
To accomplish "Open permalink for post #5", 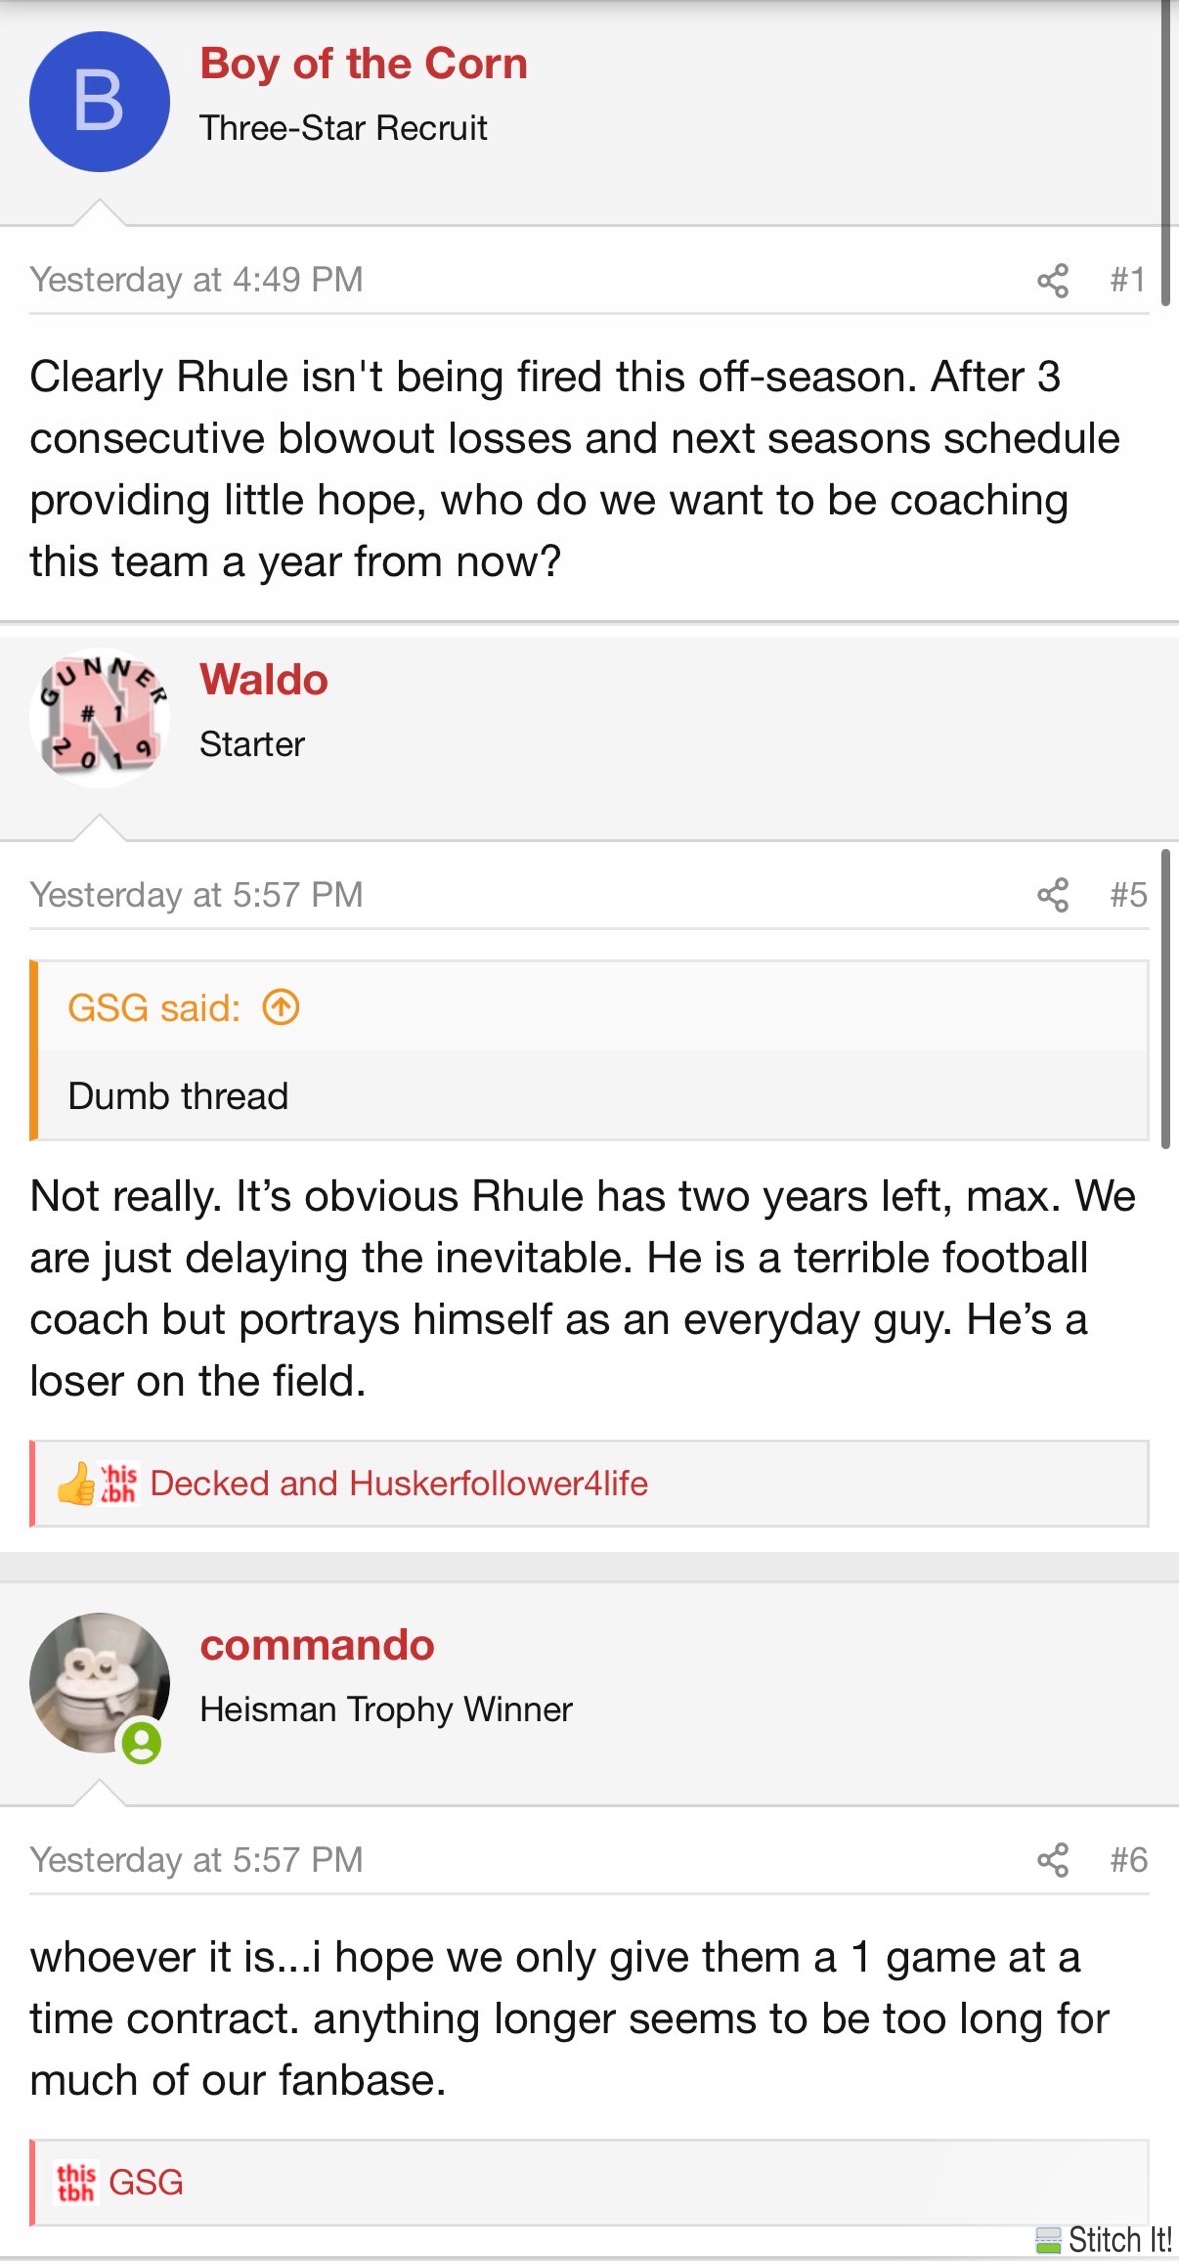I will click(x=1128, y=895).
